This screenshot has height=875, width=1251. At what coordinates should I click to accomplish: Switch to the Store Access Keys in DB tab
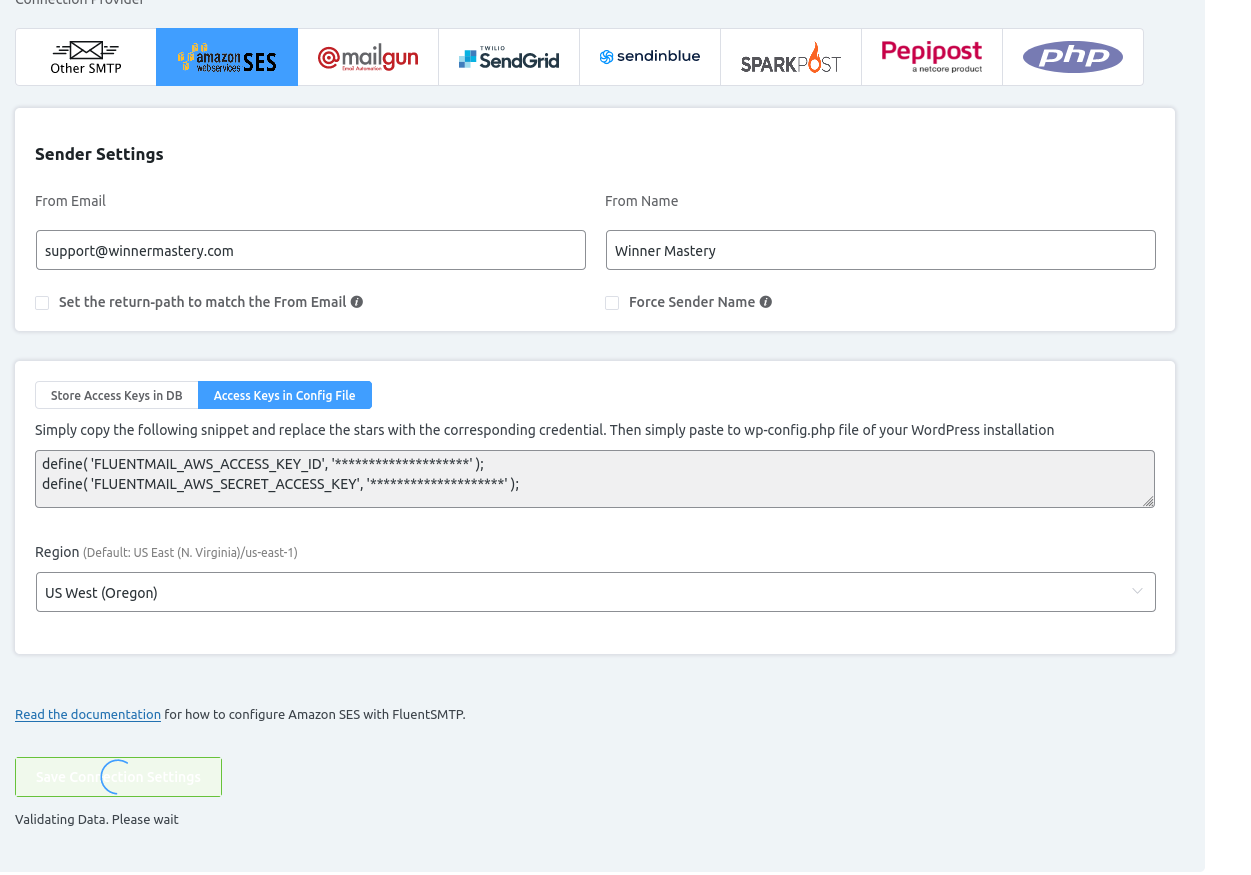[116, 395]
